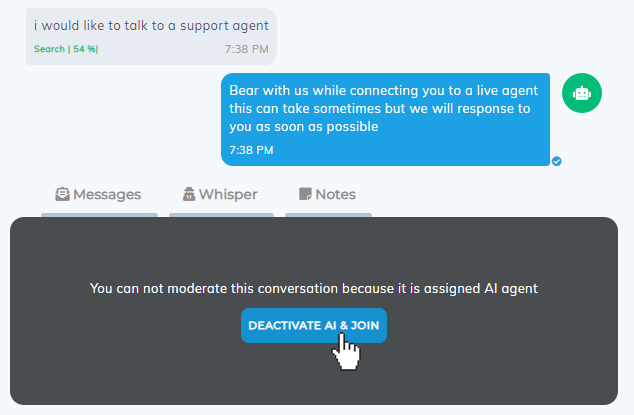The image size is (634, 415).
Task: Click the gray underline bar below Whisper
Action: click(221, 215)
